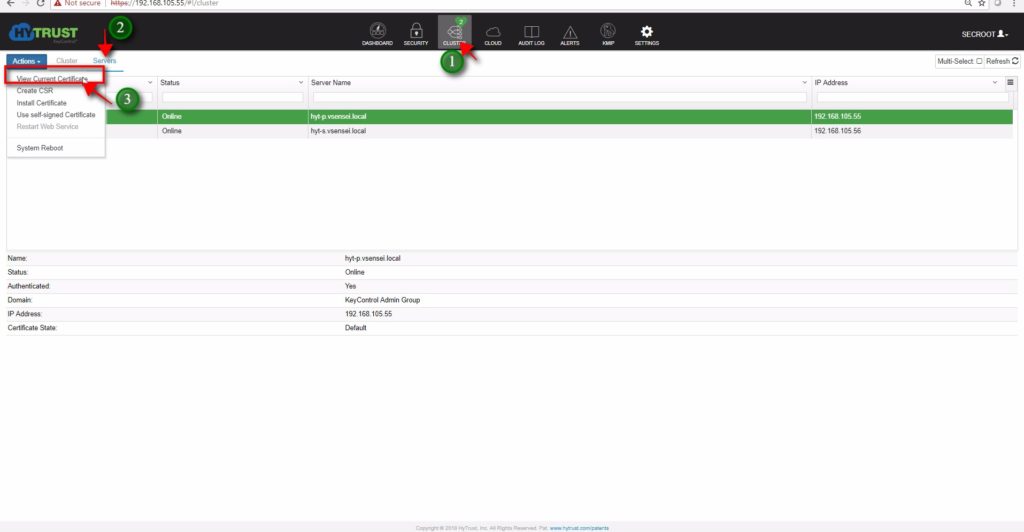Viewport: 1024px width, 532px height.
Task: Open the IP Address column dropdown arrow
Action: (995, 83)
